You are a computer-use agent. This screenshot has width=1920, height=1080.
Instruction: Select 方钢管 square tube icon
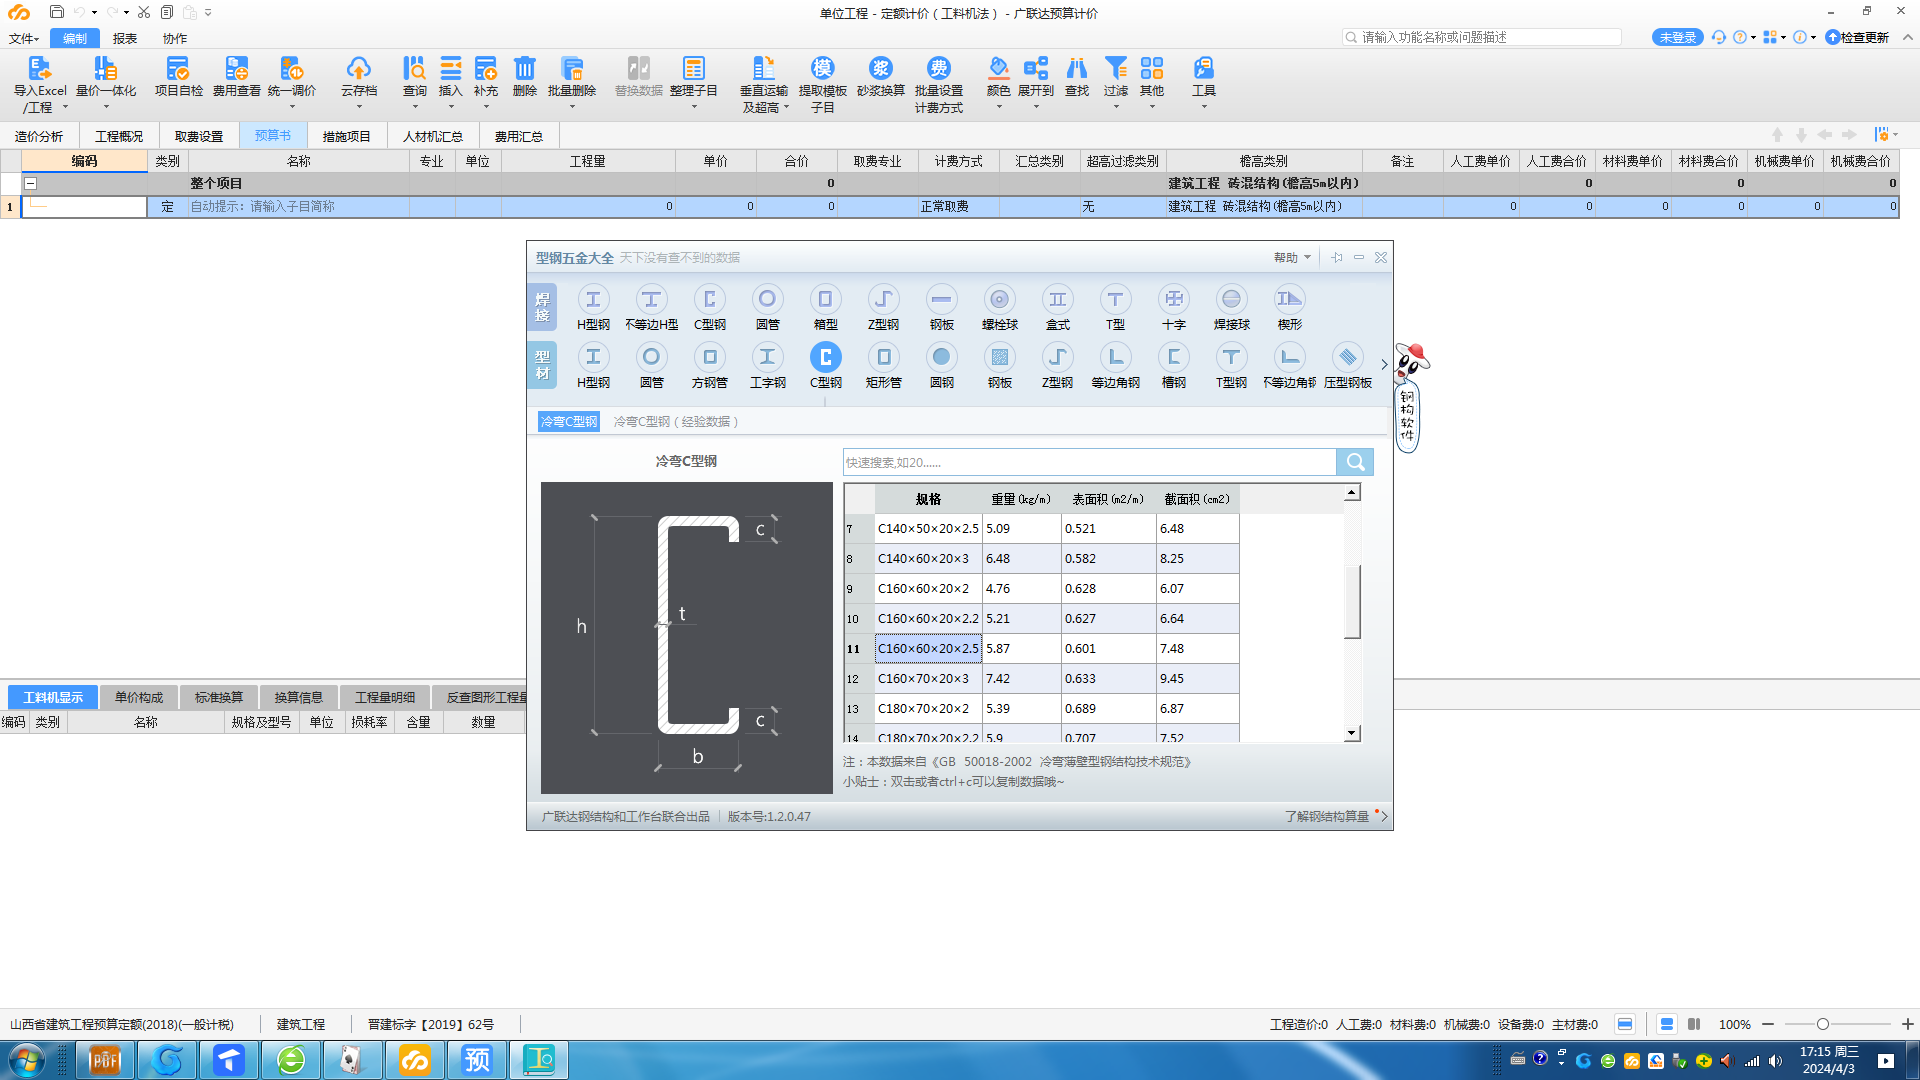(709, 357)
